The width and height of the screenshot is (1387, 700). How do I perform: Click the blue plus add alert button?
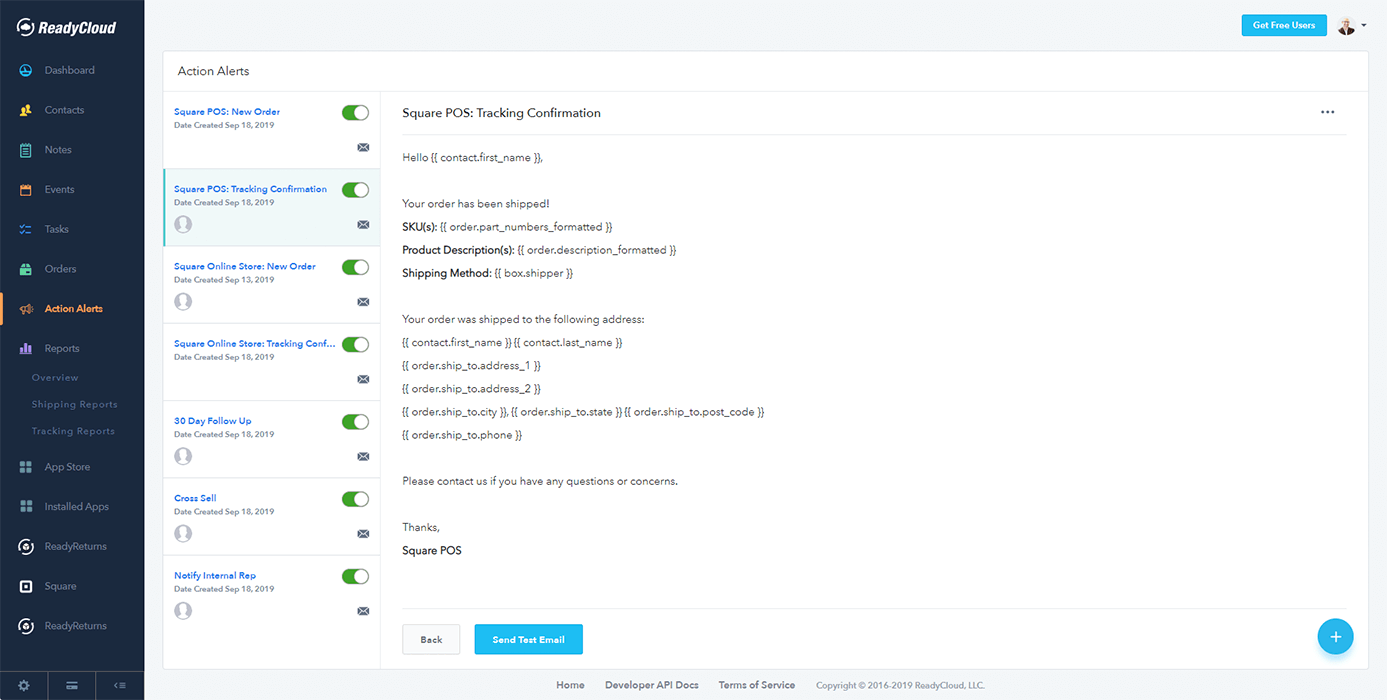pos(1335,637)
